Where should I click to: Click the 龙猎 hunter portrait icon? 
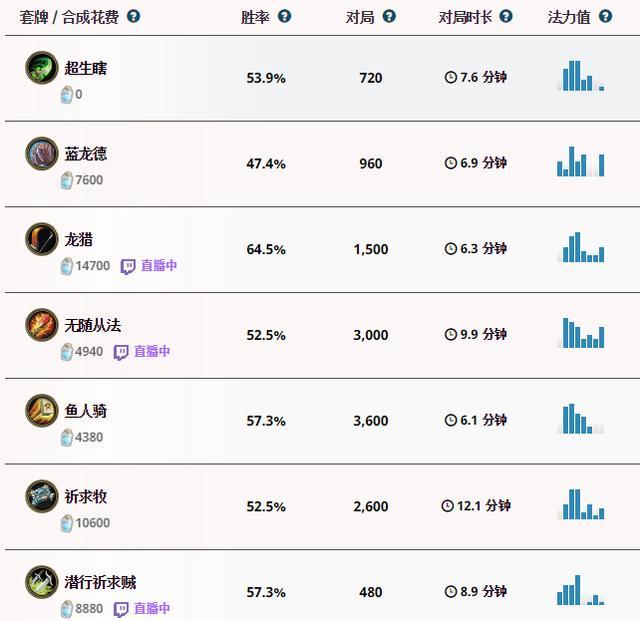(42, 239)
